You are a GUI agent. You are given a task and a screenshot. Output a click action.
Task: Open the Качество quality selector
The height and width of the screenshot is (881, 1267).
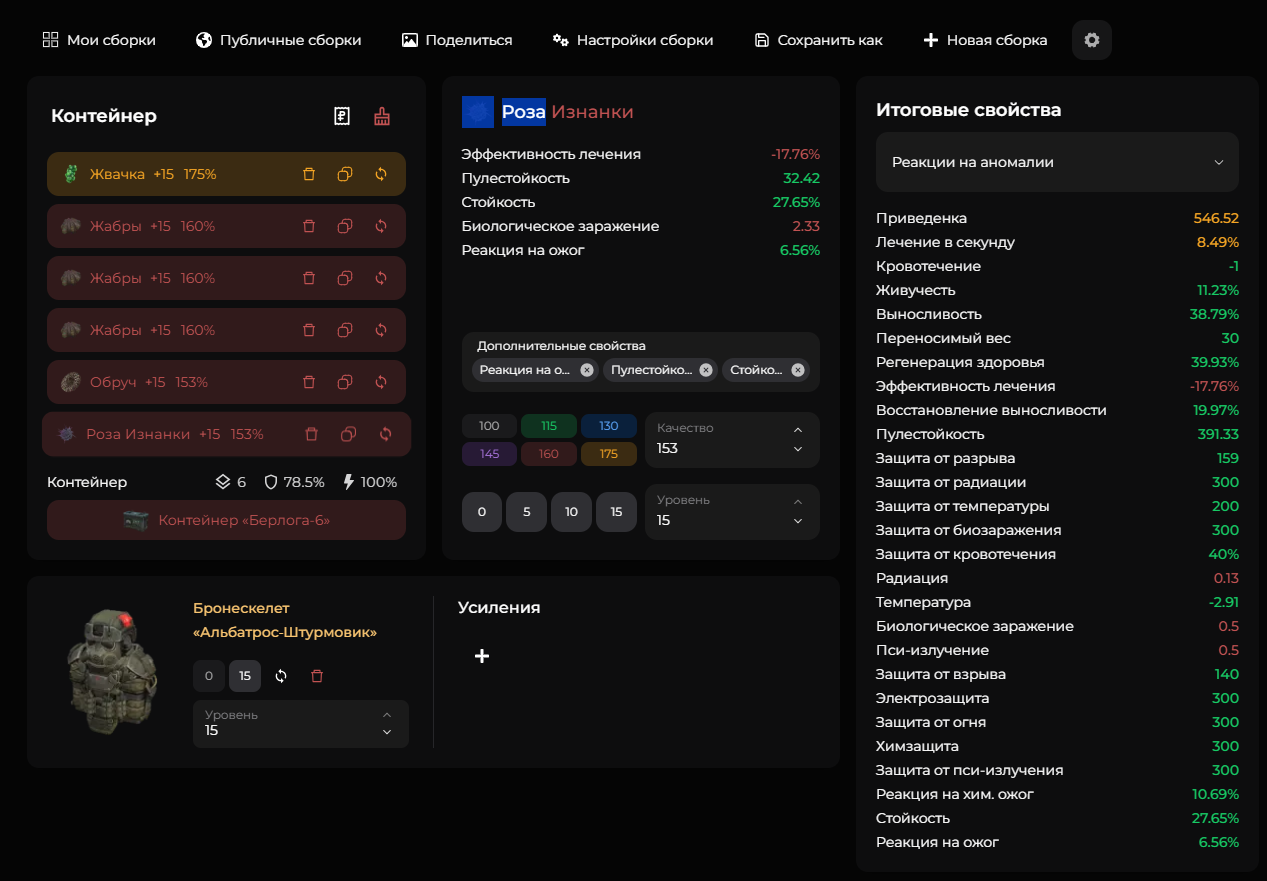click(732, 440)
